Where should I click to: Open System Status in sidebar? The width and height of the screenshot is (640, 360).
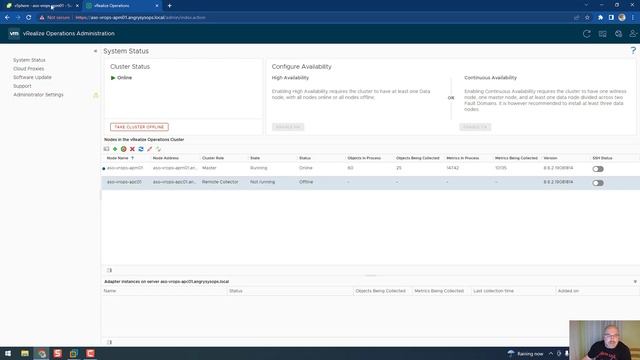[x=29, y=60]
